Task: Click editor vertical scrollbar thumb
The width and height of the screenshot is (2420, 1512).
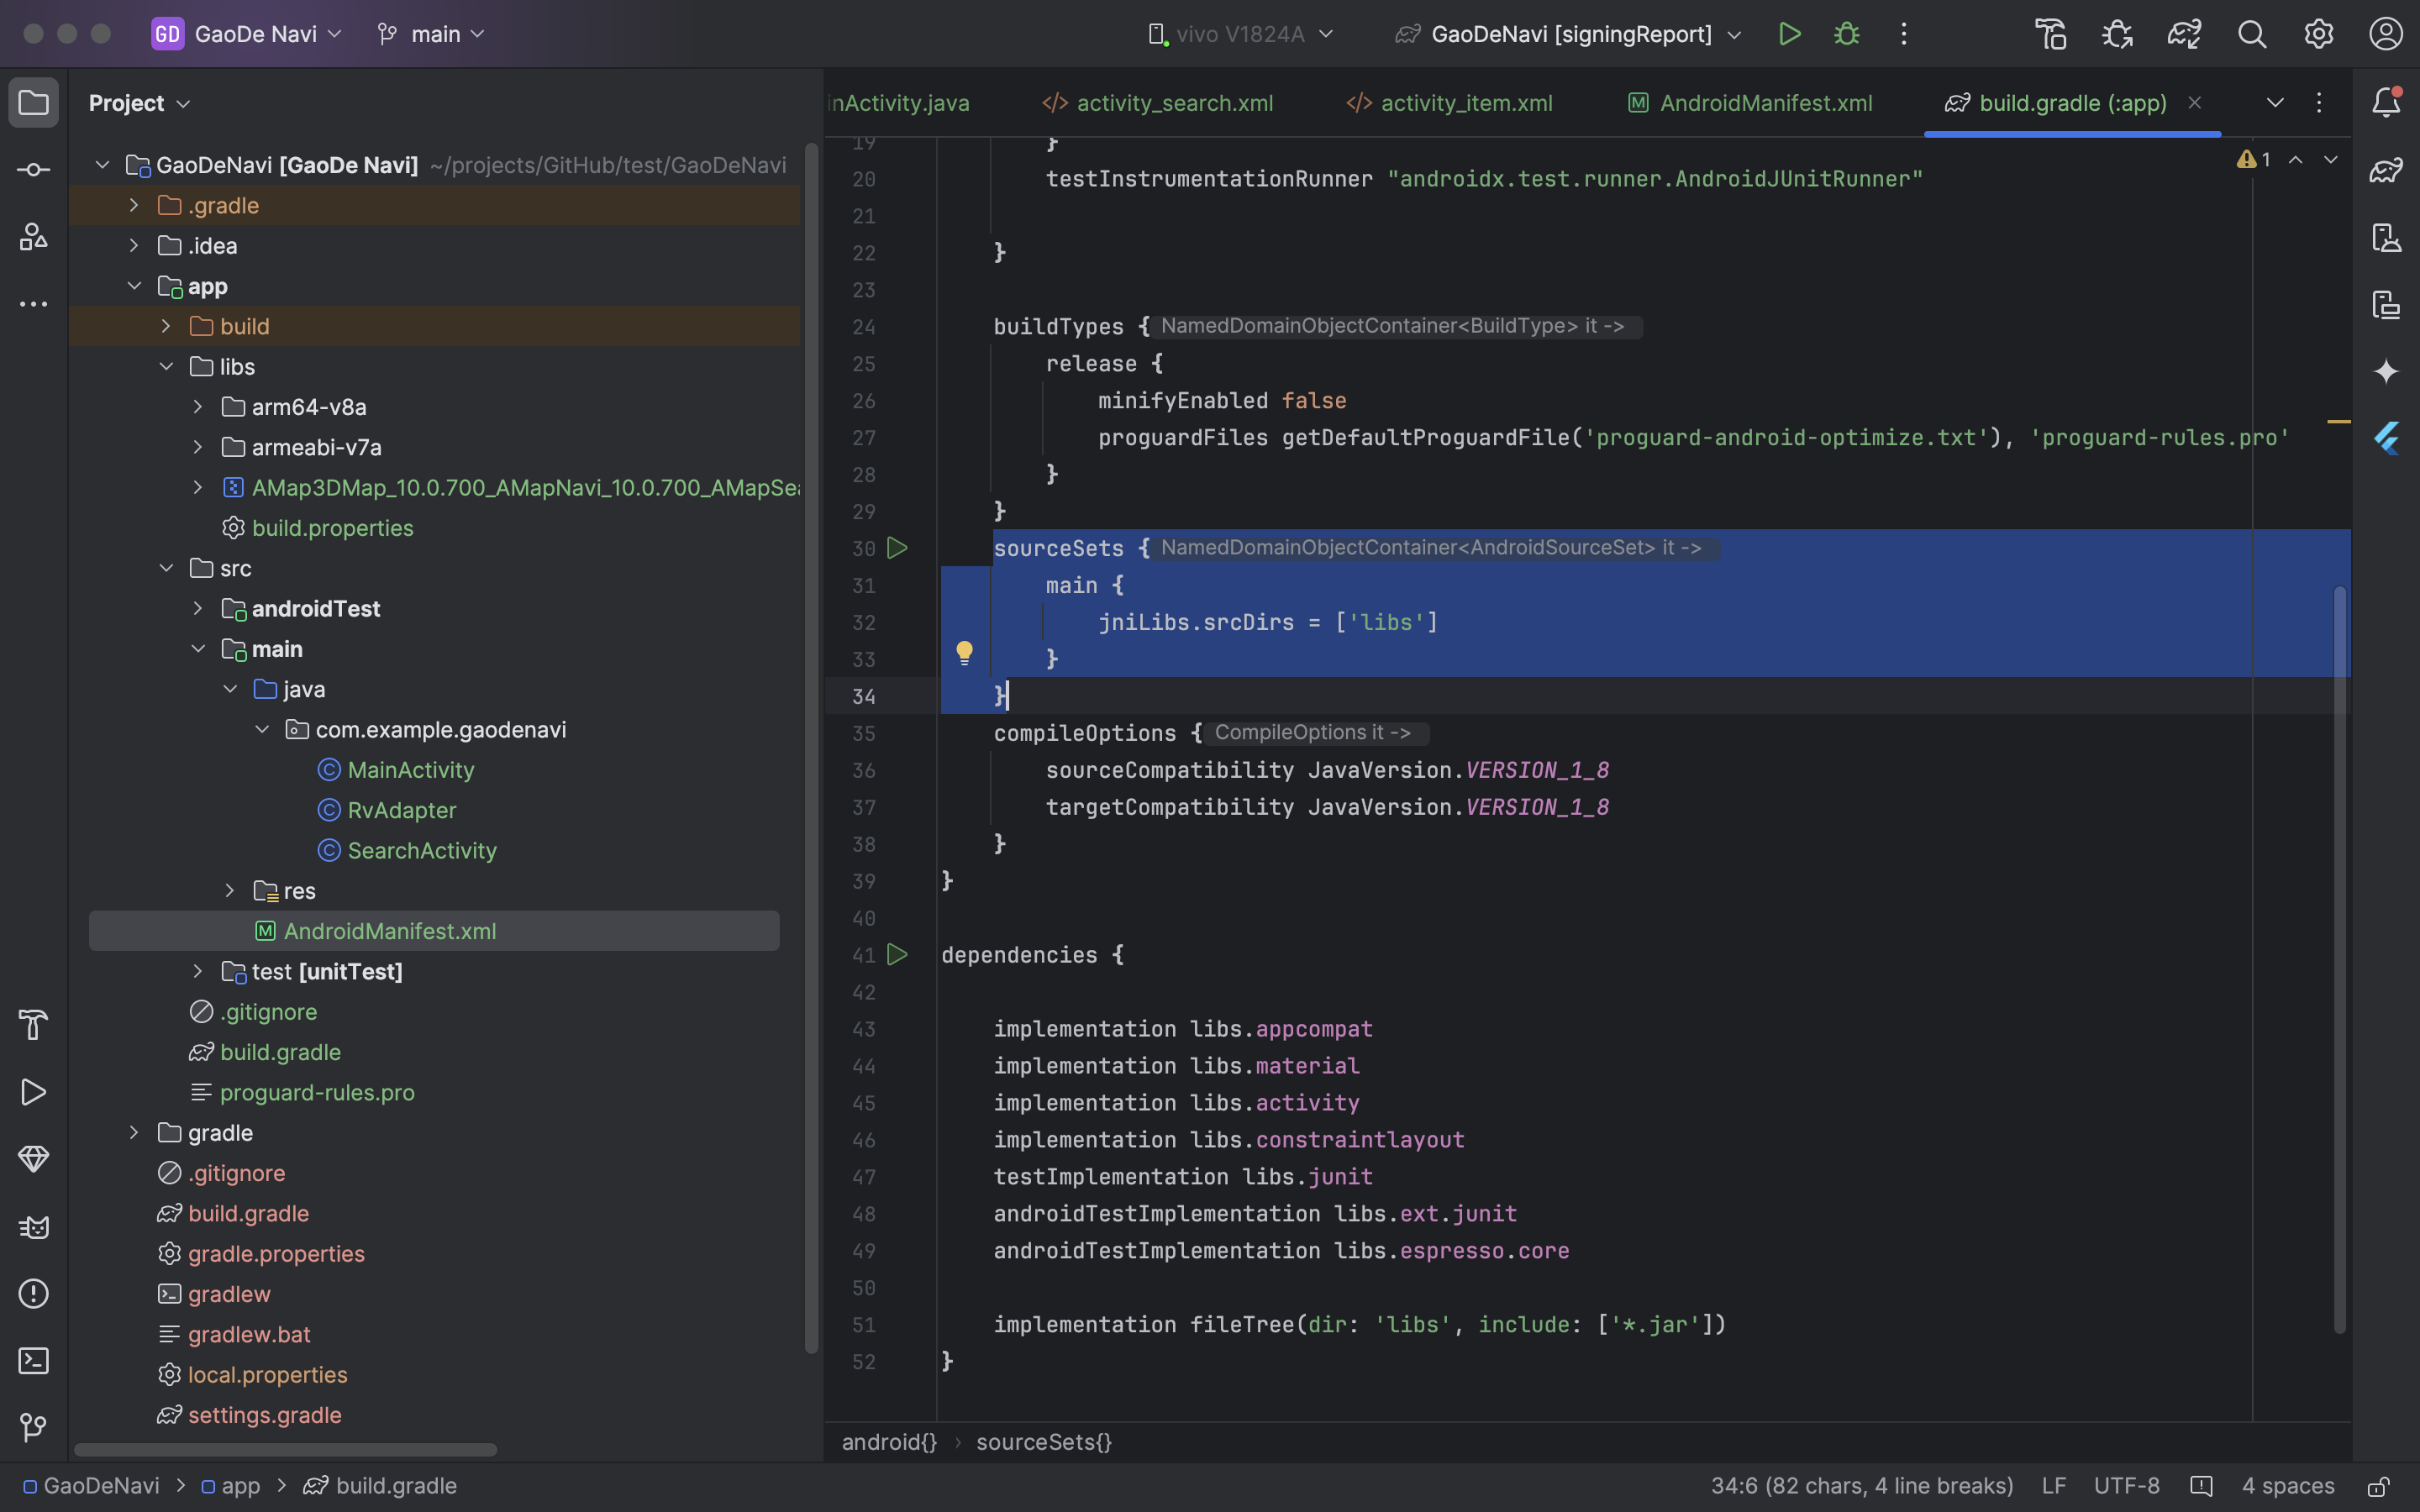Action: point(2340,960)
